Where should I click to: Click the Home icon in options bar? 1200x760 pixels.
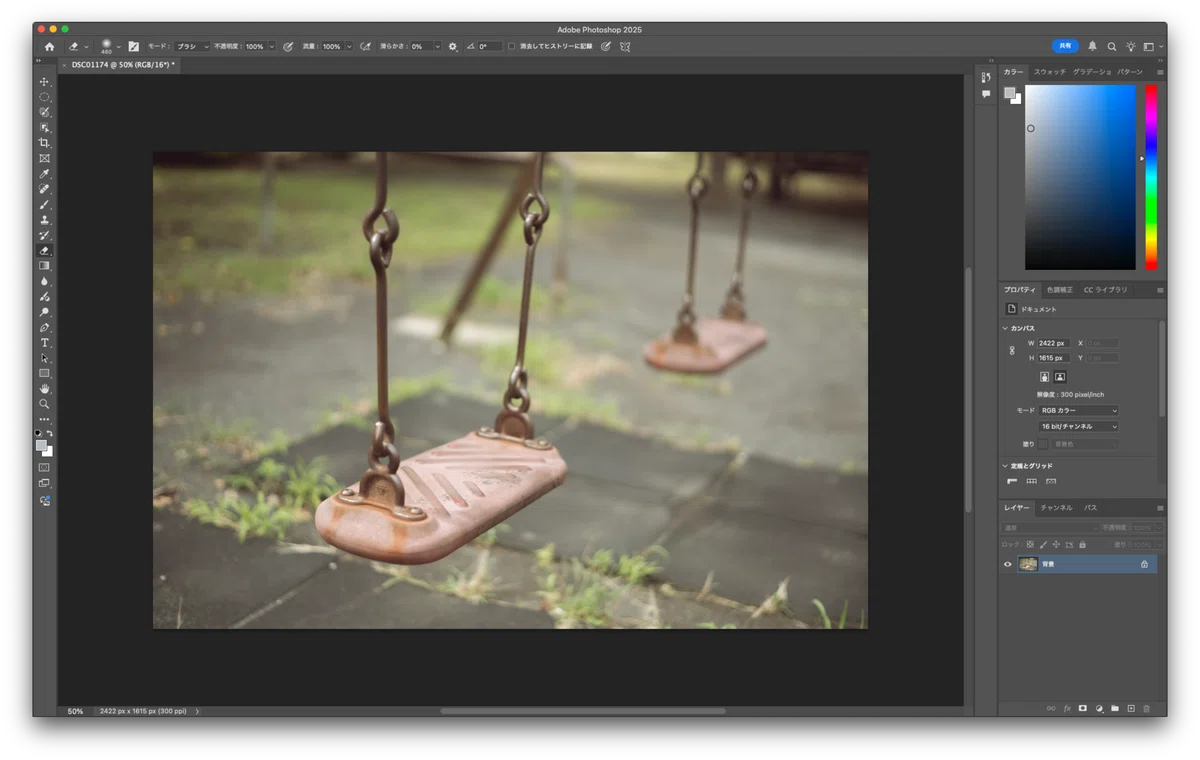49,46
